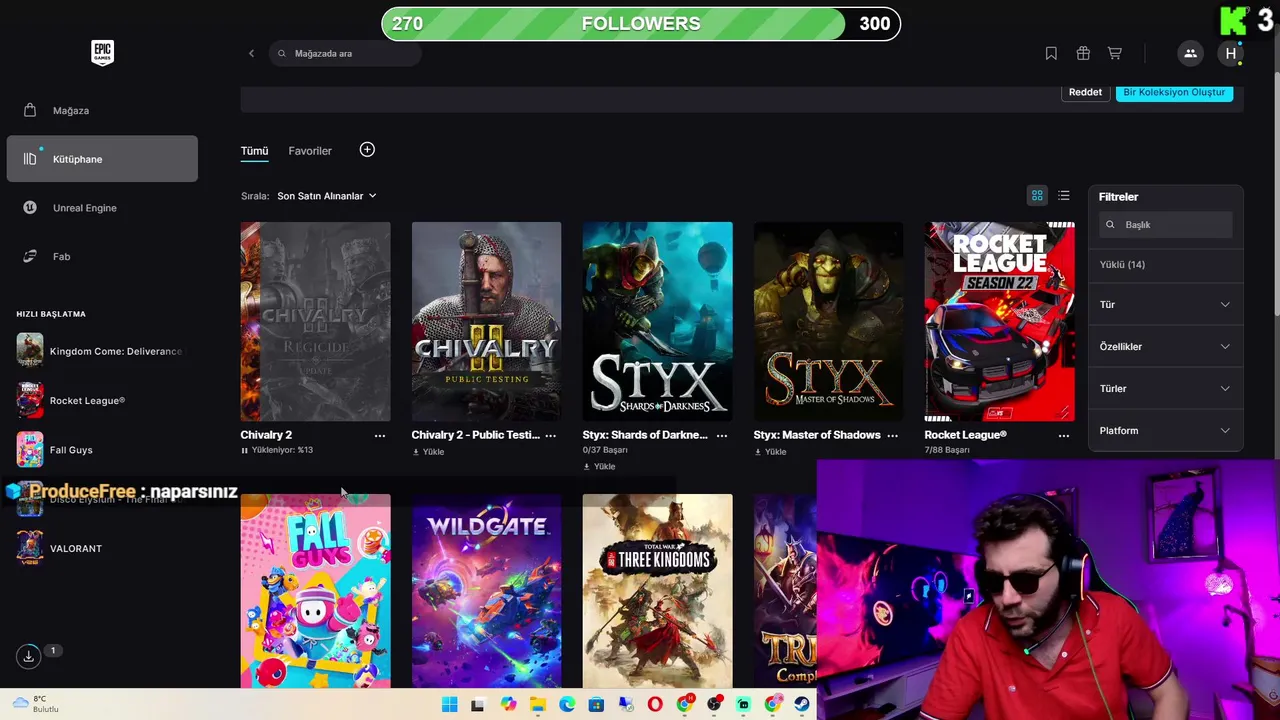Open Mağaza in the sidebar

pyautogui.click(x=102, y=110)
